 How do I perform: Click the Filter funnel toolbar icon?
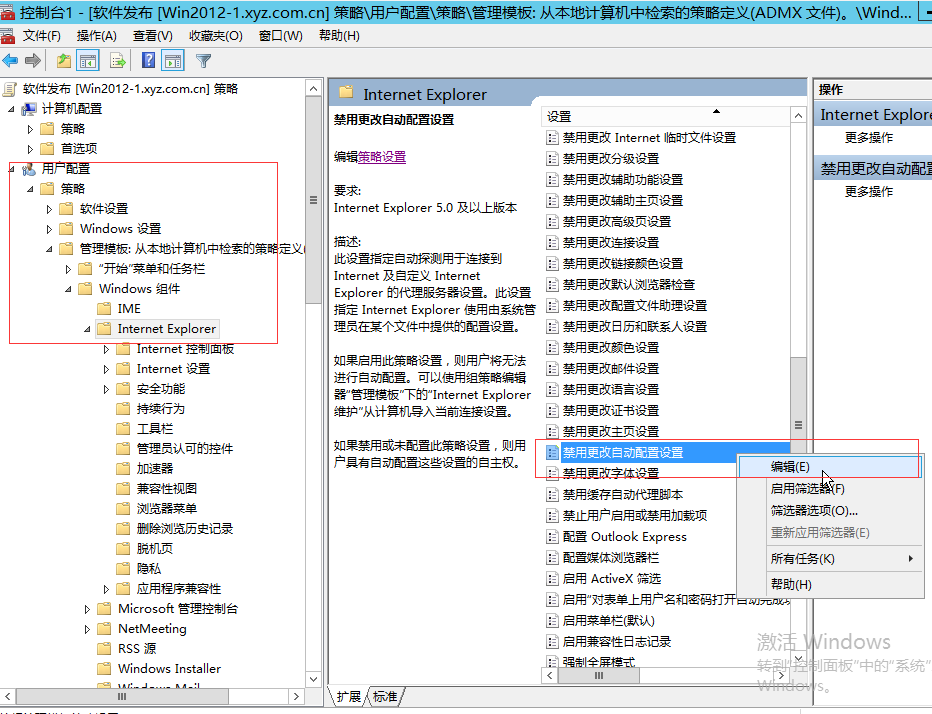[203, 61]
